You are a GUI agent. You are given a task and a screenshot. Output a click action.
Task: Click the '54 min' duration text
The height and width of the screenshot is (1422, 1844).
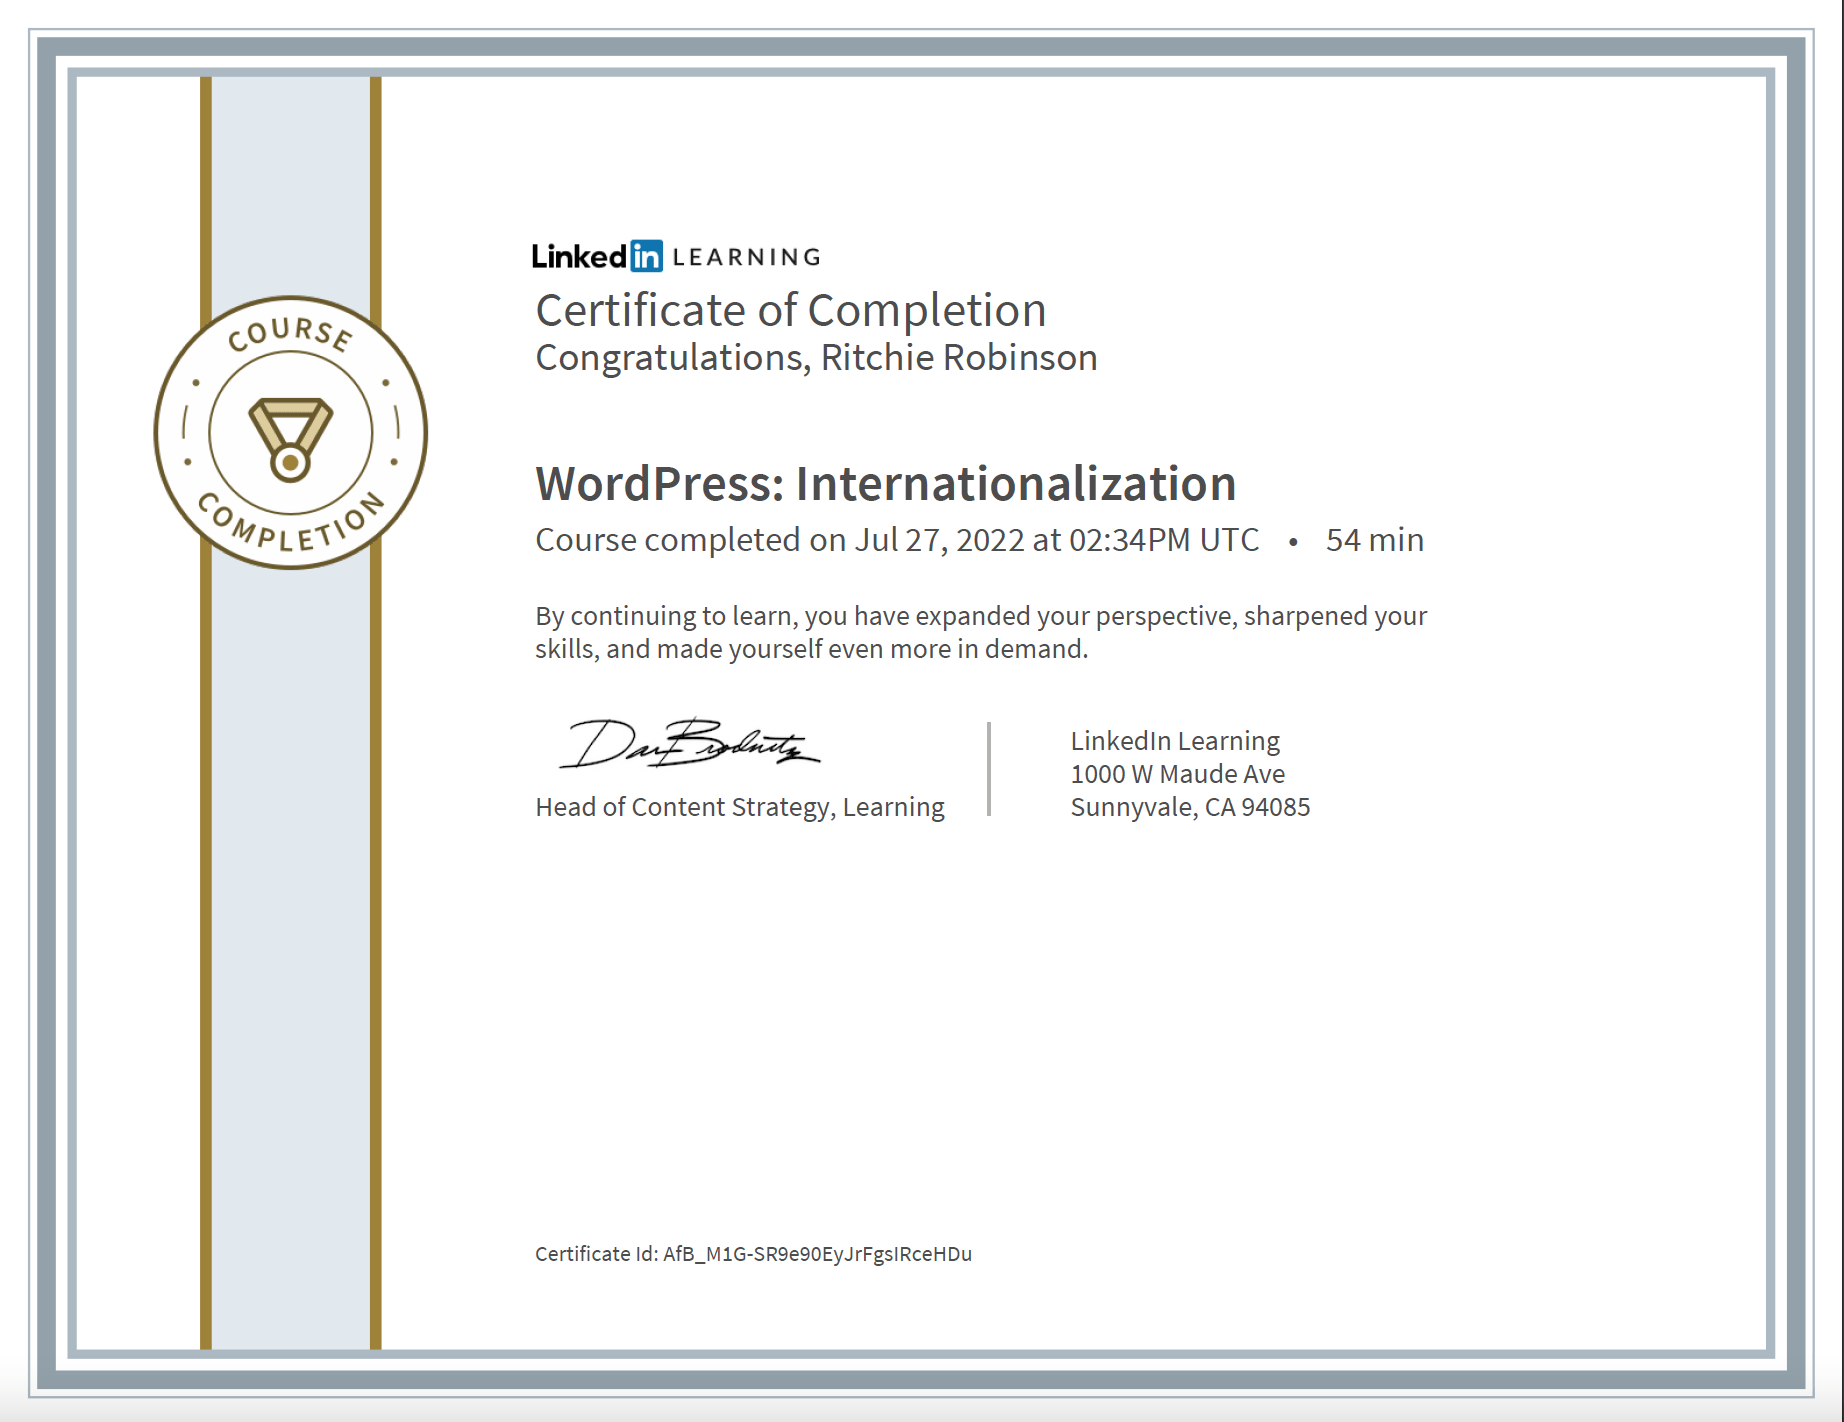pos(1375,540)
